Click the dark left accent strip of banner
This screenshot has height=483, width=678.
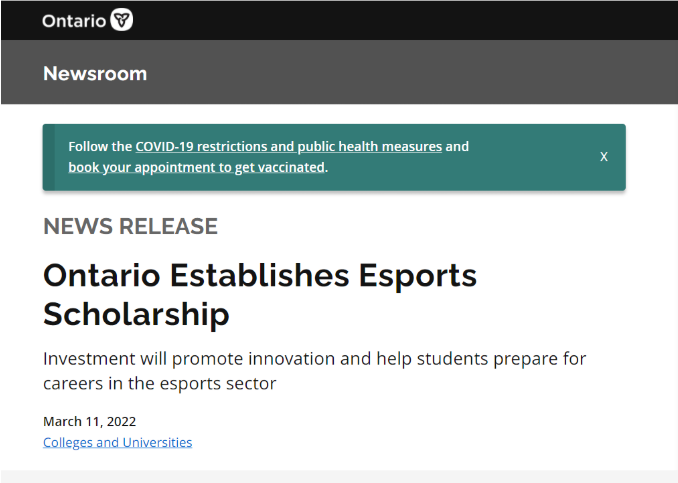point(48,157)
